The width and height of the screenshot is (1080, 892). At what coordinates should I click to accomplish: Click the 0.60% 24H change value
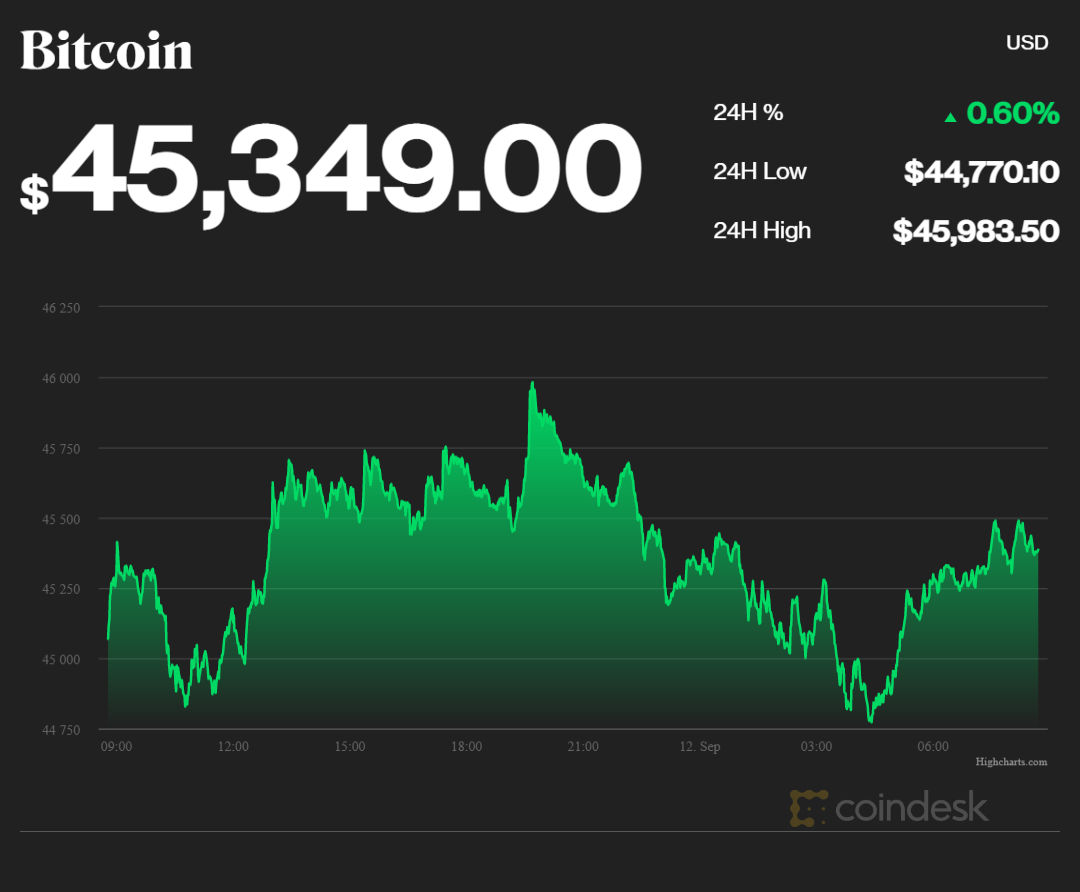(1012, 114)
